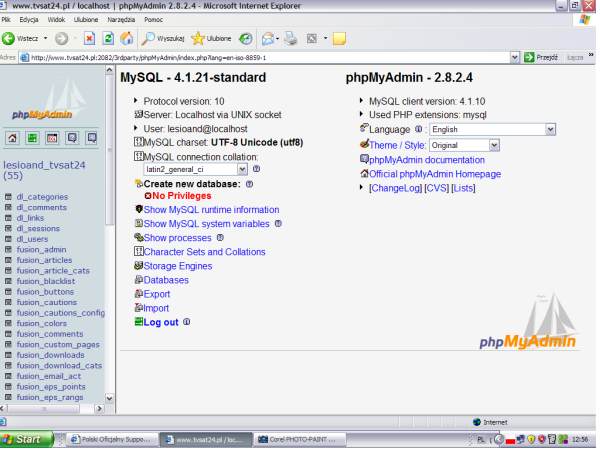
Task: Open the Mail button dropdown arrow
Action: point(277,38)
